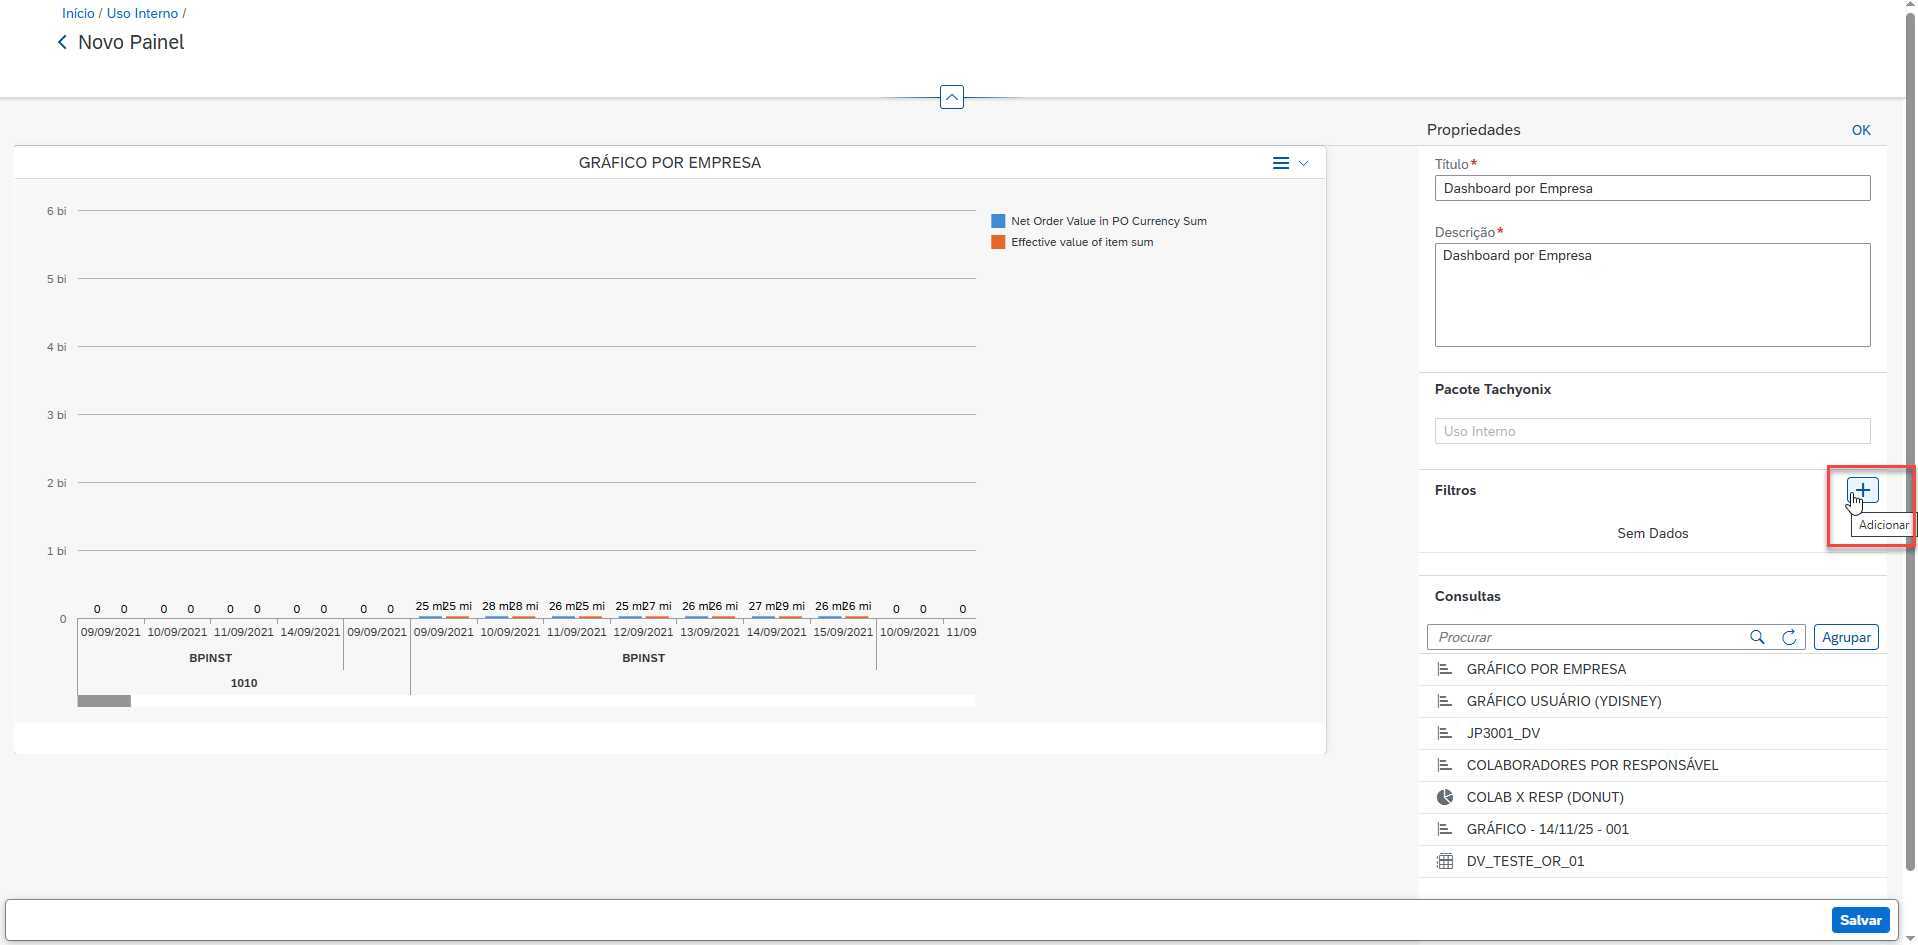Image resolution: width=1918 pixels, height=945 pixels.
Task: Toggle Net Order Value legend blue swatch
Action: coord(998,221)
